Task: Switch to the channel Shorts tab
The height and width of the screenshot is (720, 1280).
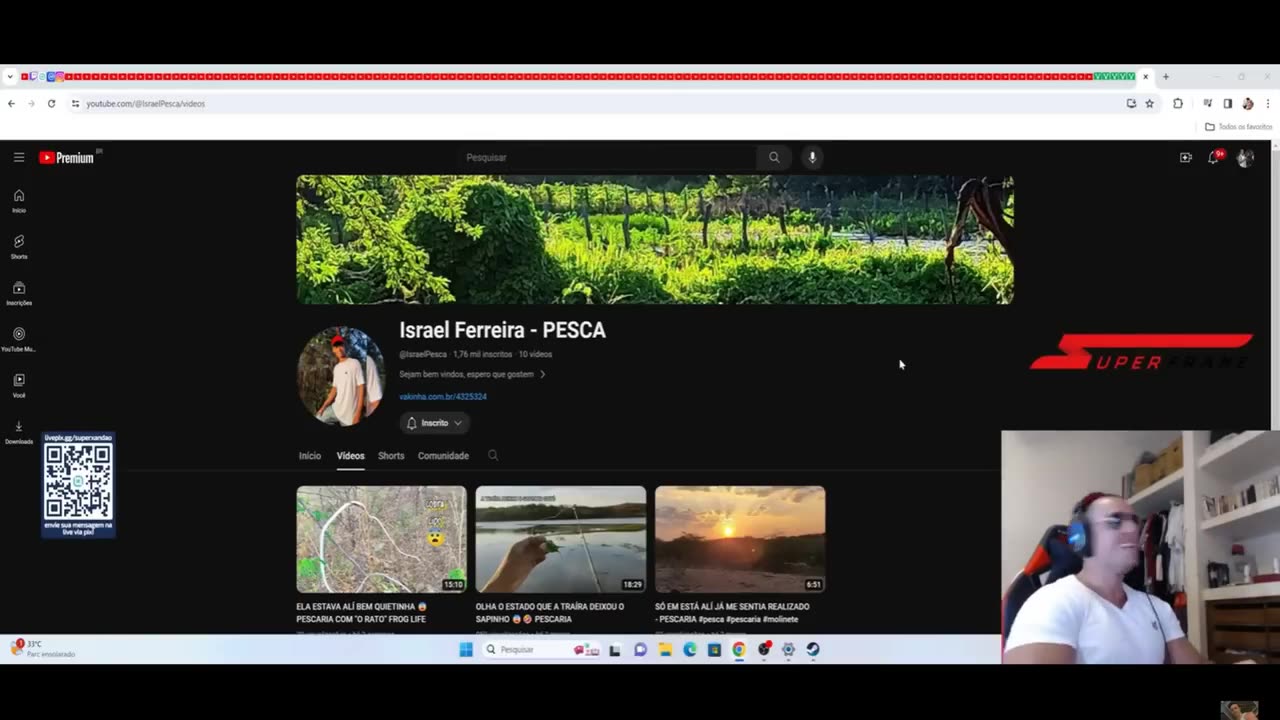Action: pos(391,456)
